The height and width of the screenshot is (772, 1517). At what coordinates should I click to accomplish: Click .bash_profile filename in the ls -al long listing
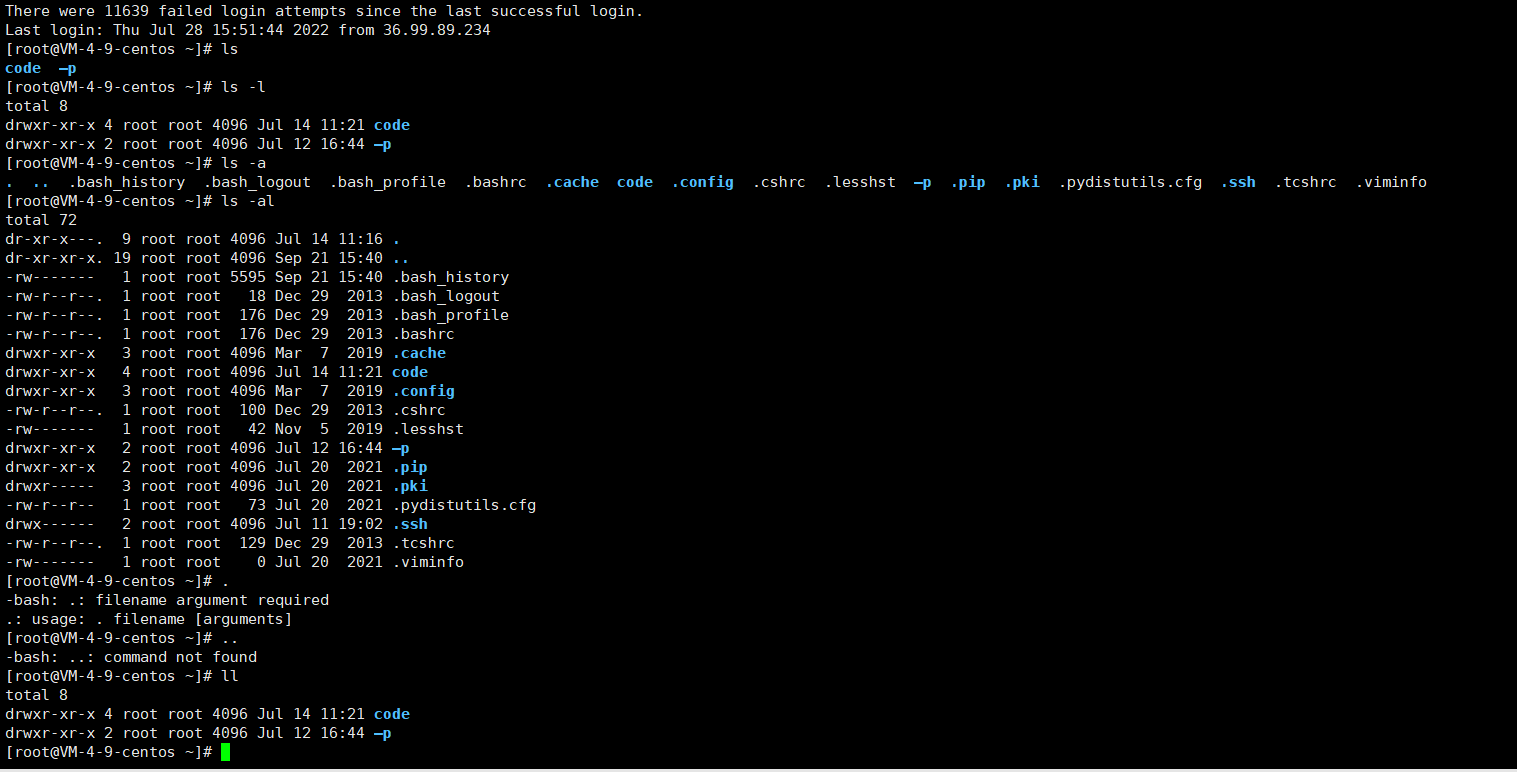click(x=450, y=315)
